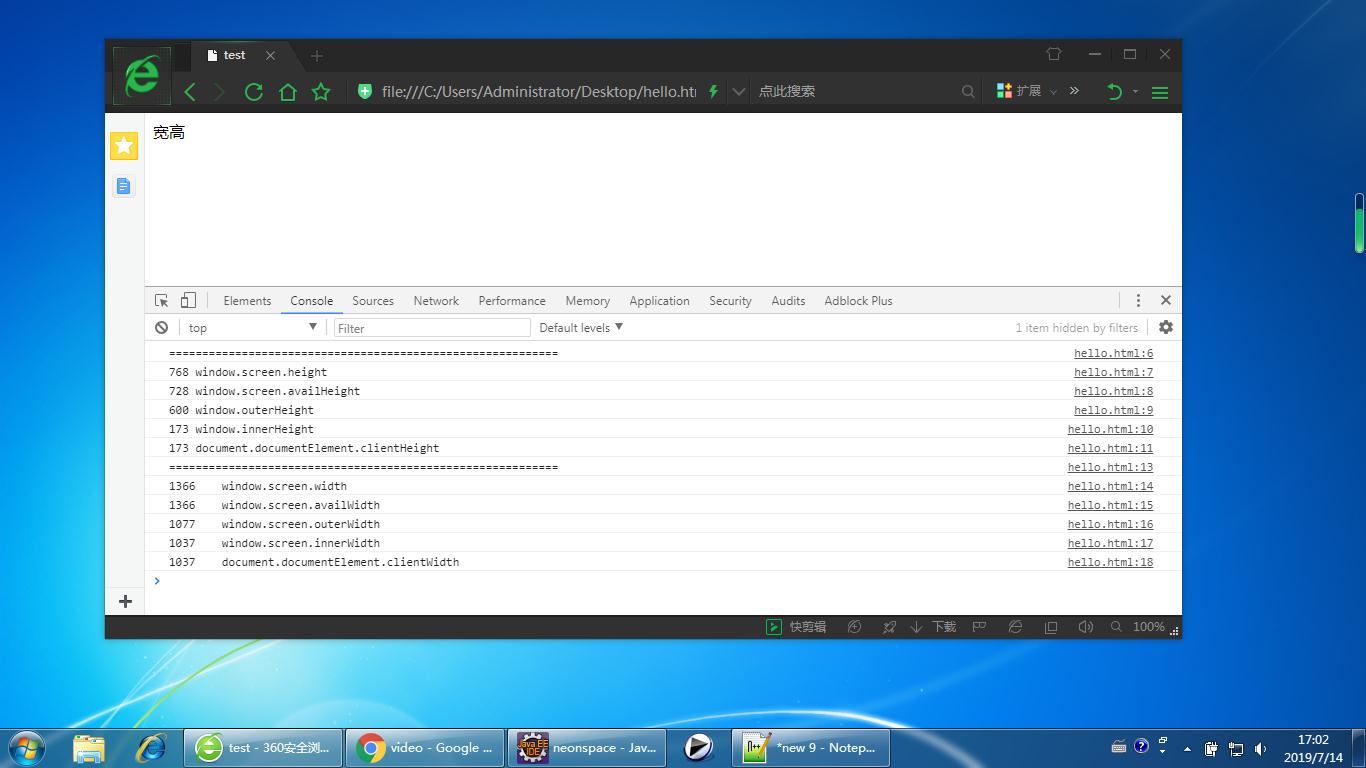The image size is (1366, 768).
Task: Click the rocket accelerator status icon
Action: pos(889,627)
